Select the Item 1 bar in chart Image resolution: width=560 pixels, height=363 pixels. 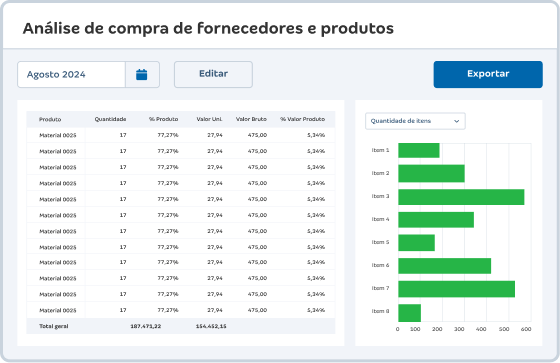point(419,150)
